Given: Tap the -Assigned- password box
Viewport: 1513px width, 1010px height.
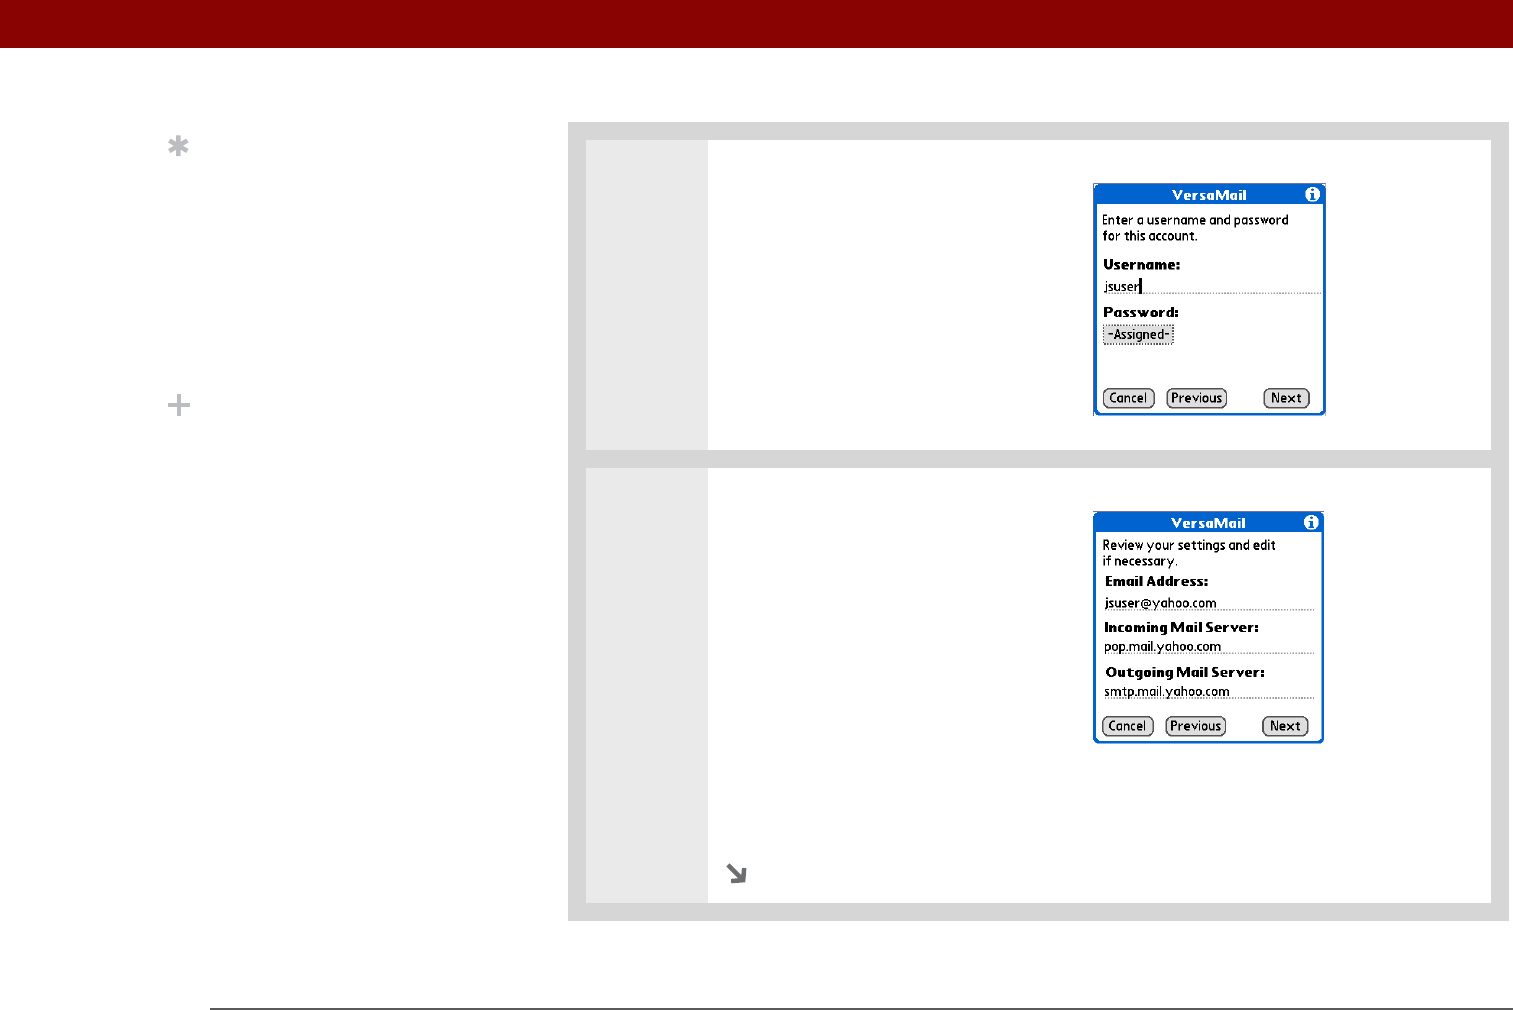Looking at the screenshot, I should point(1138,334).
